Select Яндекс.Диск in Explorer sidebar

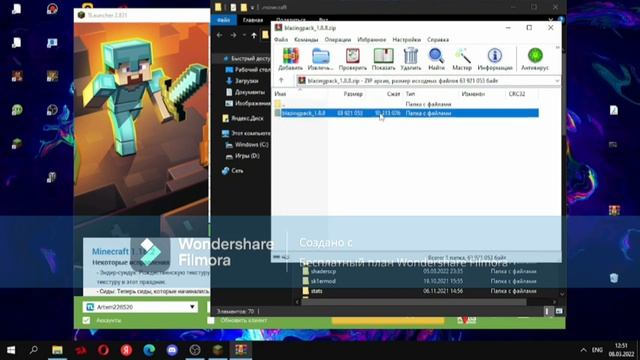click(243, 118)
